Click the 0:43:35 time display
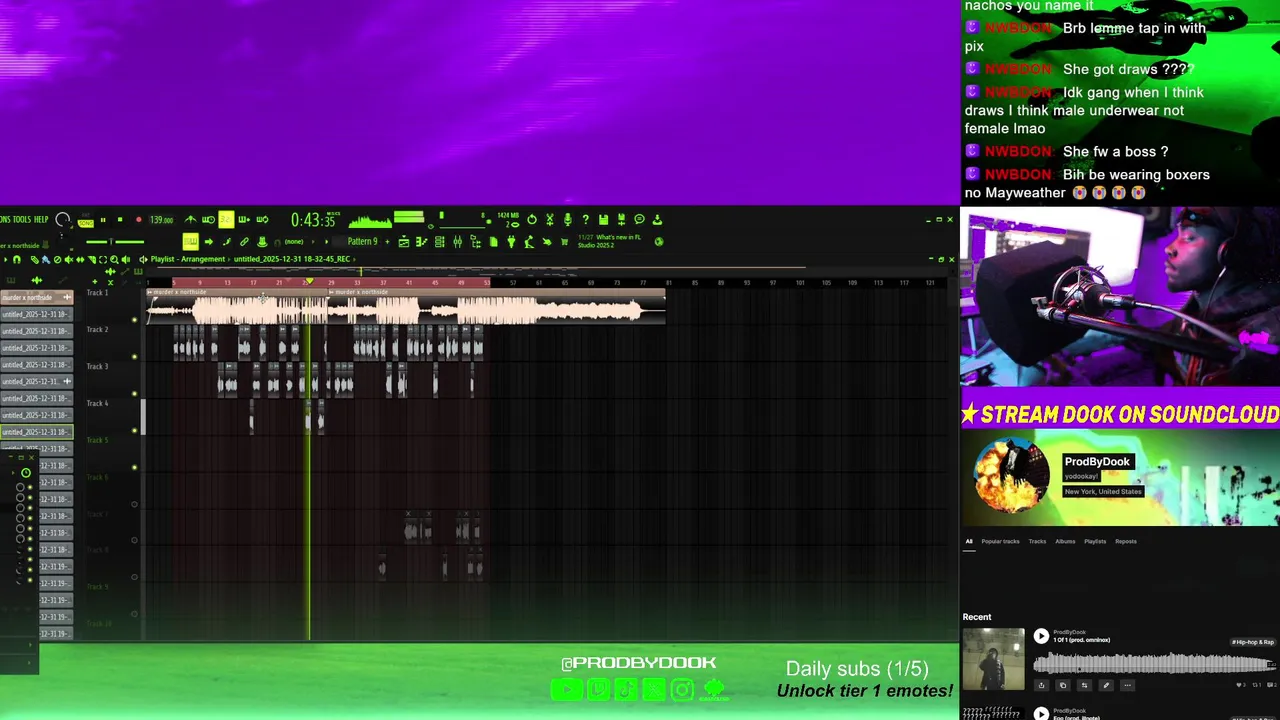The height and width of the screenshot is (720, 1280). click(x=313, y=220)
